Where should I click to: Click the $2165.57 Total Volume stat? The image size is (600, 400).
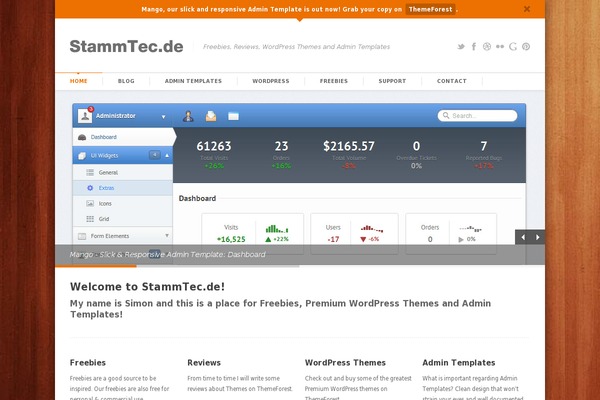tap(349, 155)
